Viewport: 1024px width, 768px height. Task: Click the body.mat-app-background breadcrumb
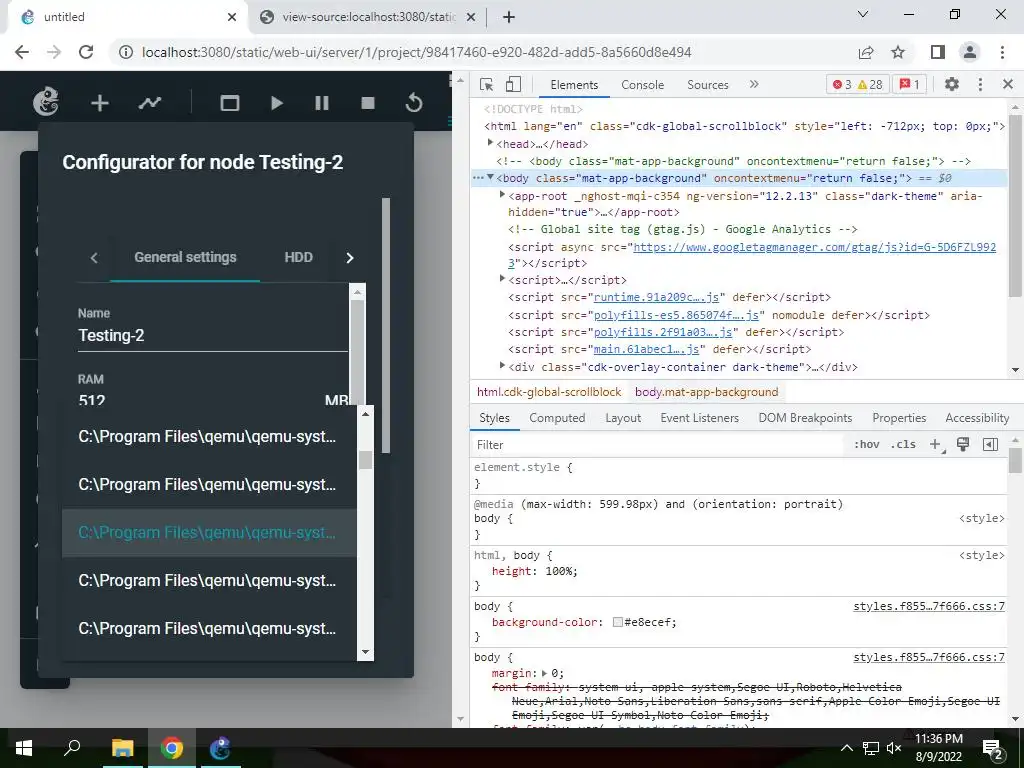[707, 392]
